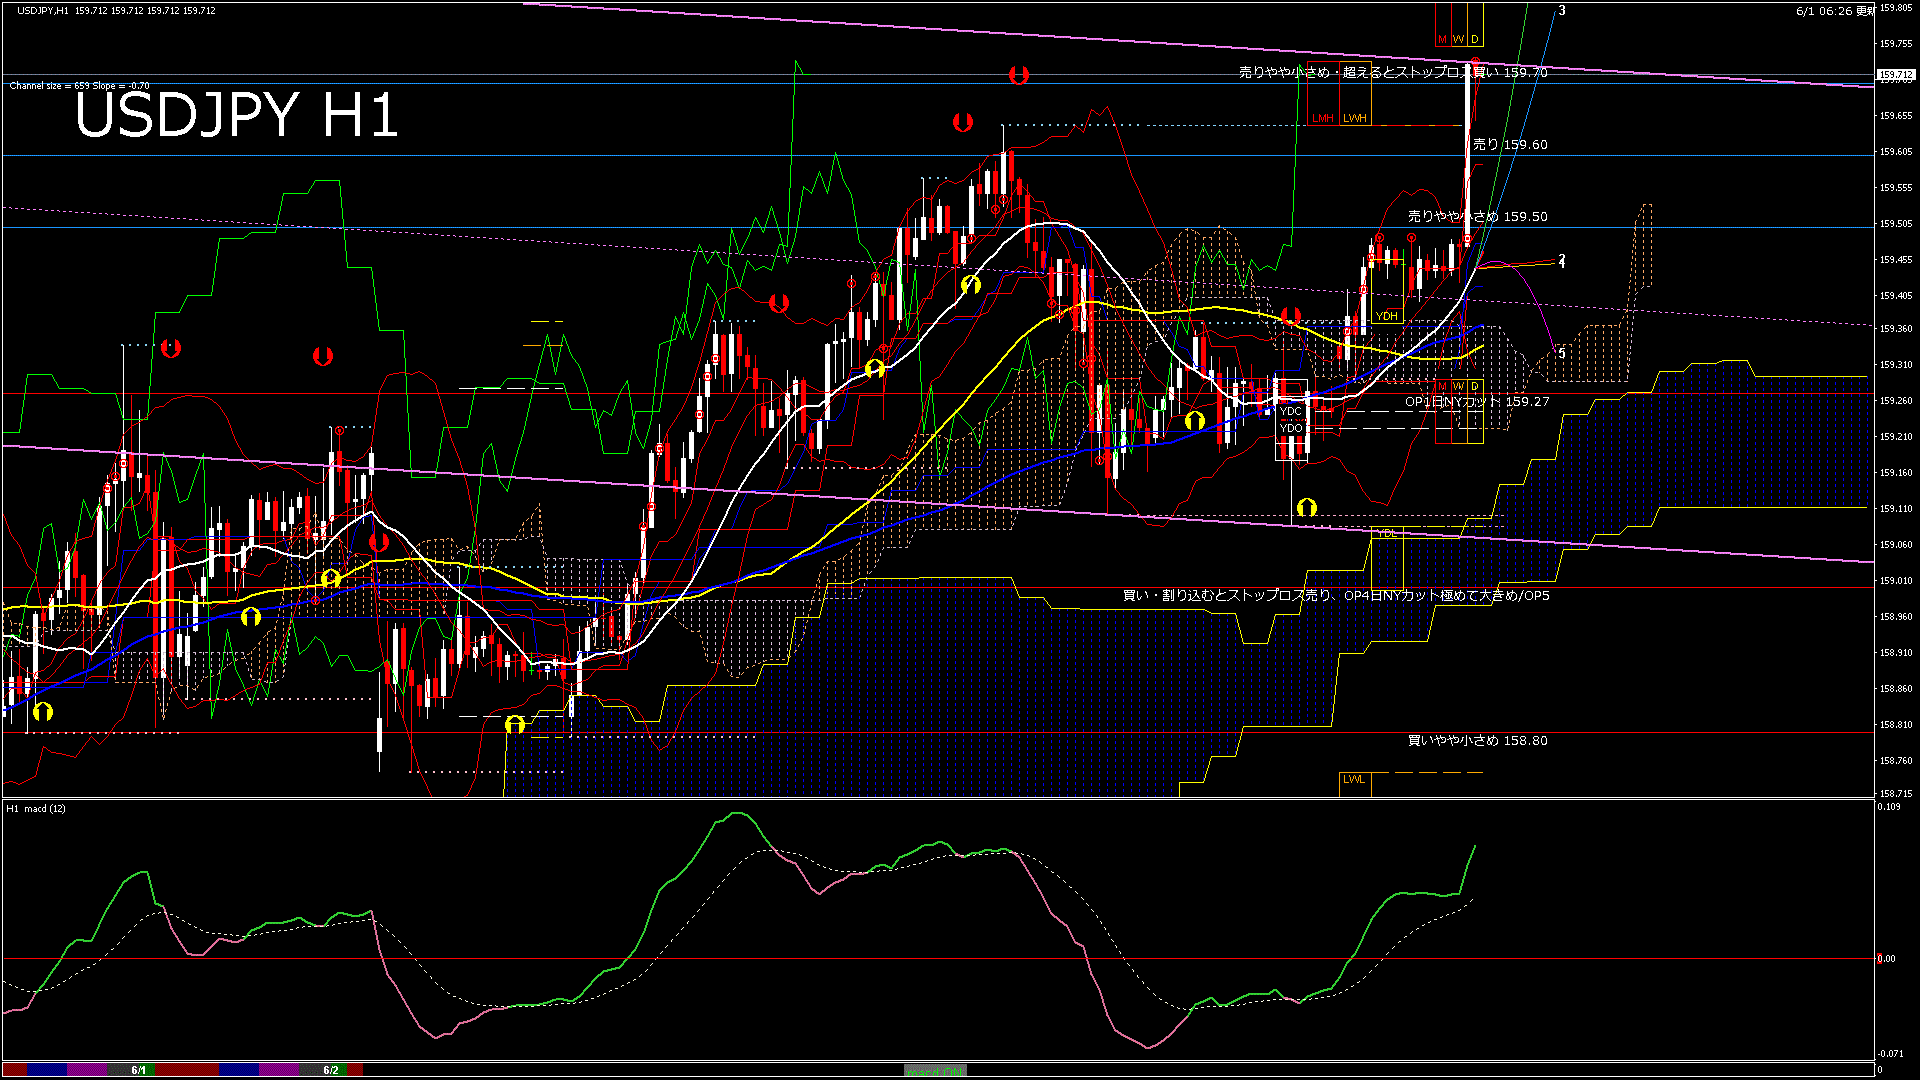Select the 159.70 stop-loss buy level label
This screenshot has width=1920, height=1080.
[1393, 72]
